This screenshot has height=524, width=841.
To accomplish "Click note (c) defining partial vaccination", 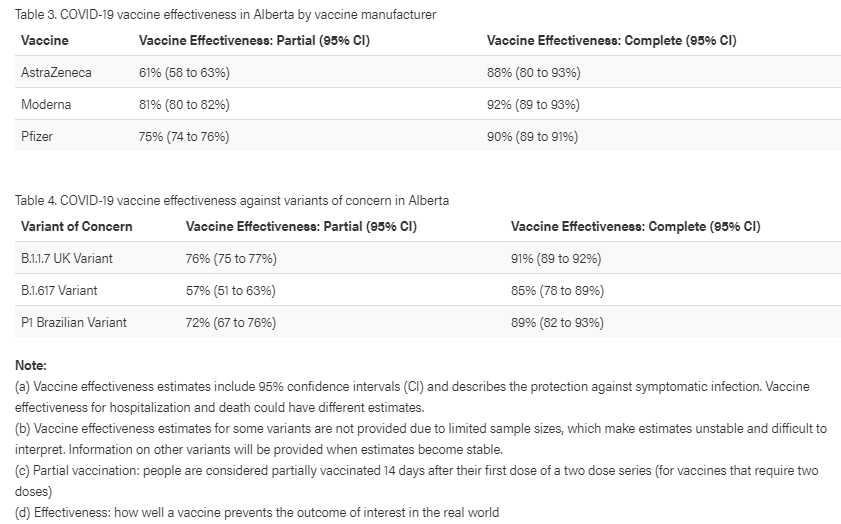I will coord(415,470).
